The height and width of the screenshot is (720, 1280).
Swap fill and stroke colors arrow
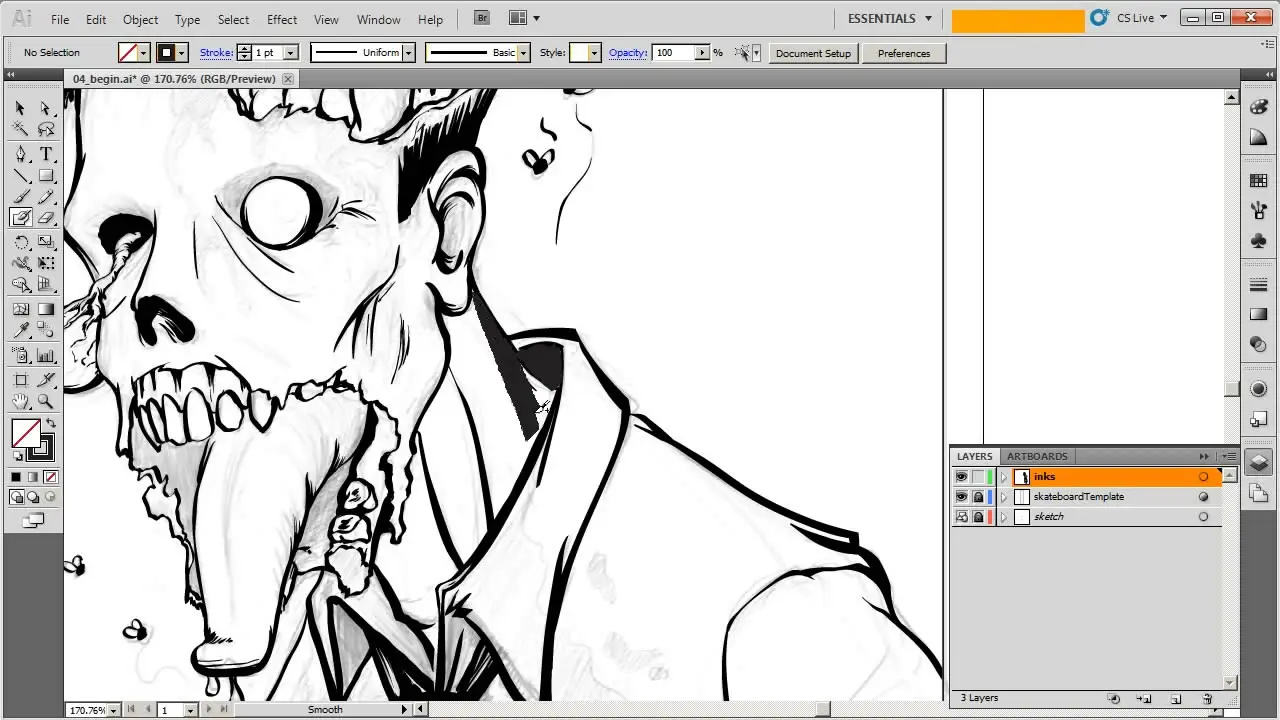(x=51, y=424)
